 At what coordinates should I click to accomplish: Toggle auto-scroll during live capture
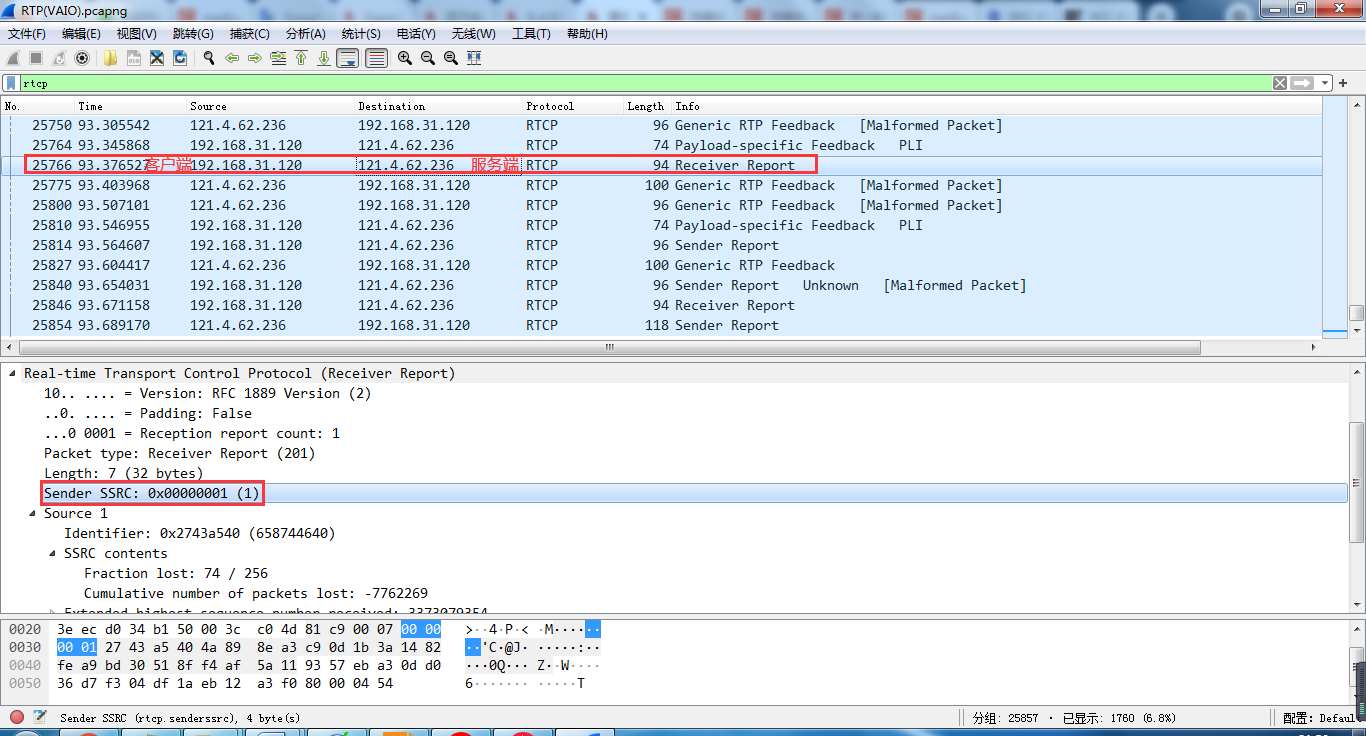point(348,58)
